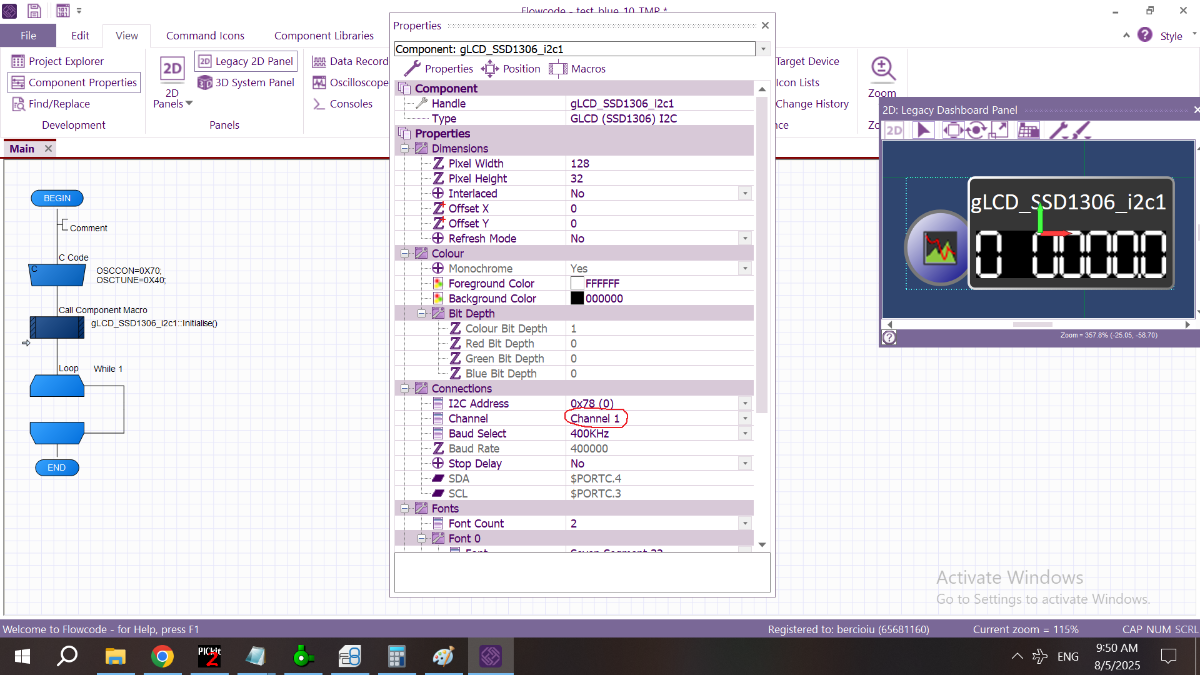
Task: Click the help question mark in Dashboard Panel
Action: point(889,338)
